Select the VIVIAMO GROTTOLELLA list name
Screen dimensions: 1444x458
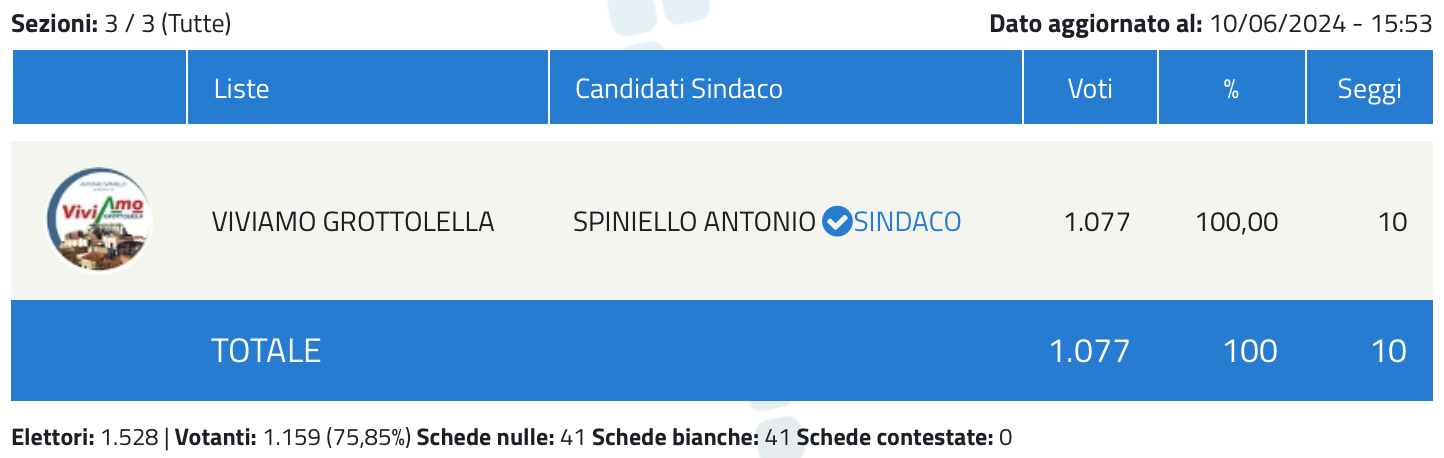click(353, 221)
